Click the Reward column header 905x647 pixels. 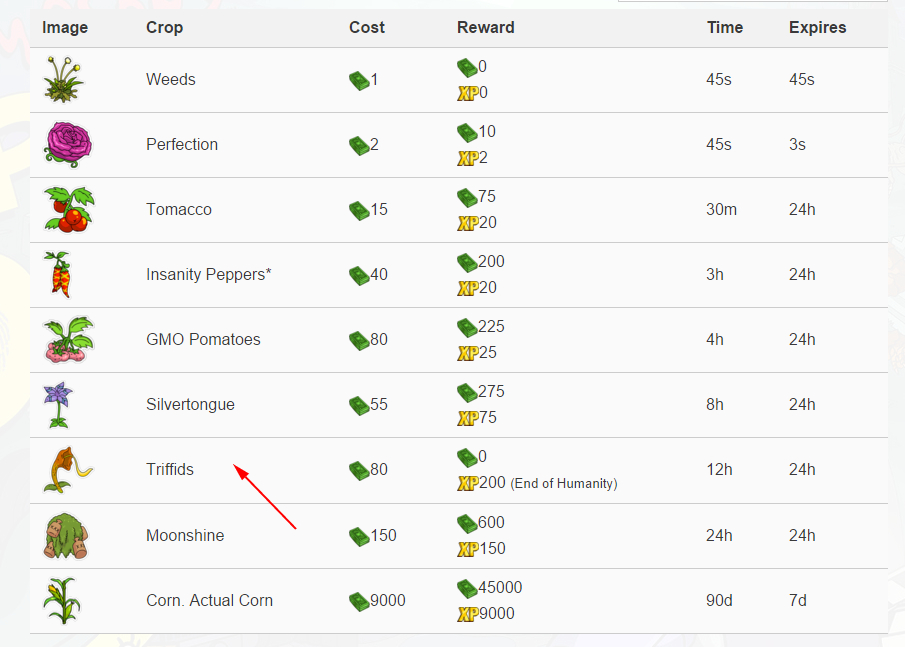pyautogui.click(x=485, y=27)
